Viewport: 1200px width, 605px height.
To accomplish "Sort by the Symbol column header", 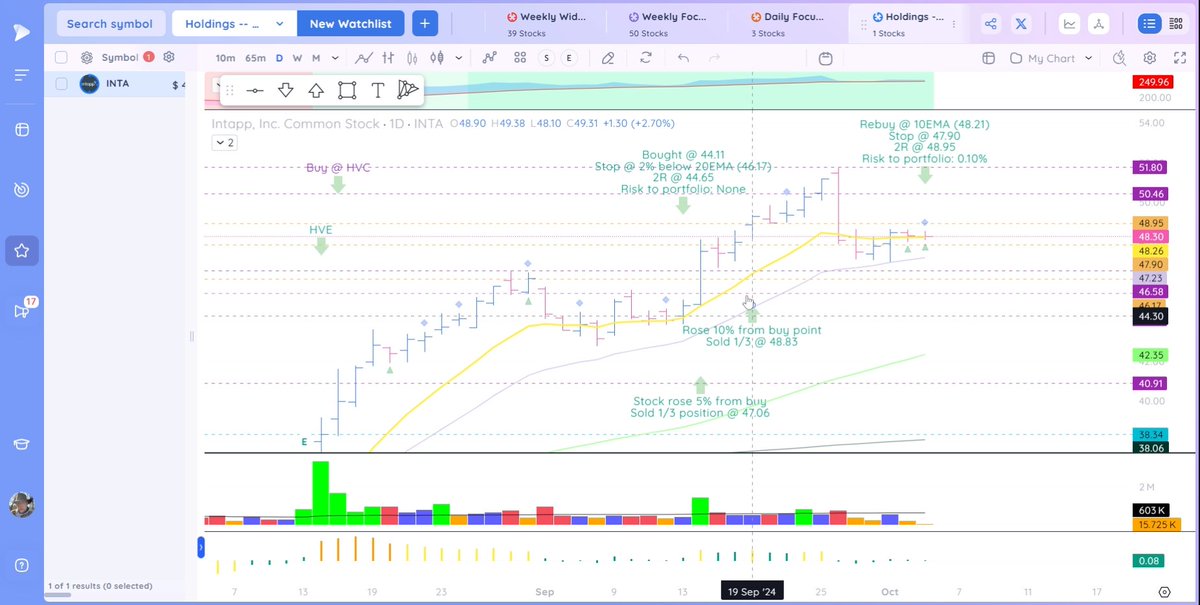I will click(119, 58).
